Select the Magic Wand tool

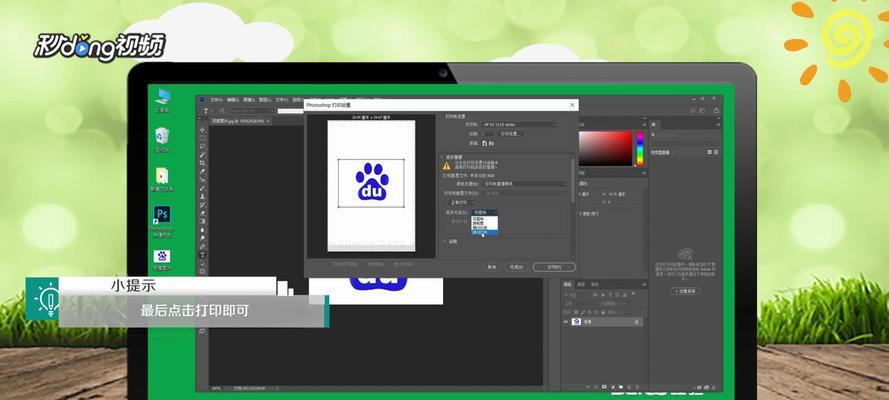click(202, 155)
